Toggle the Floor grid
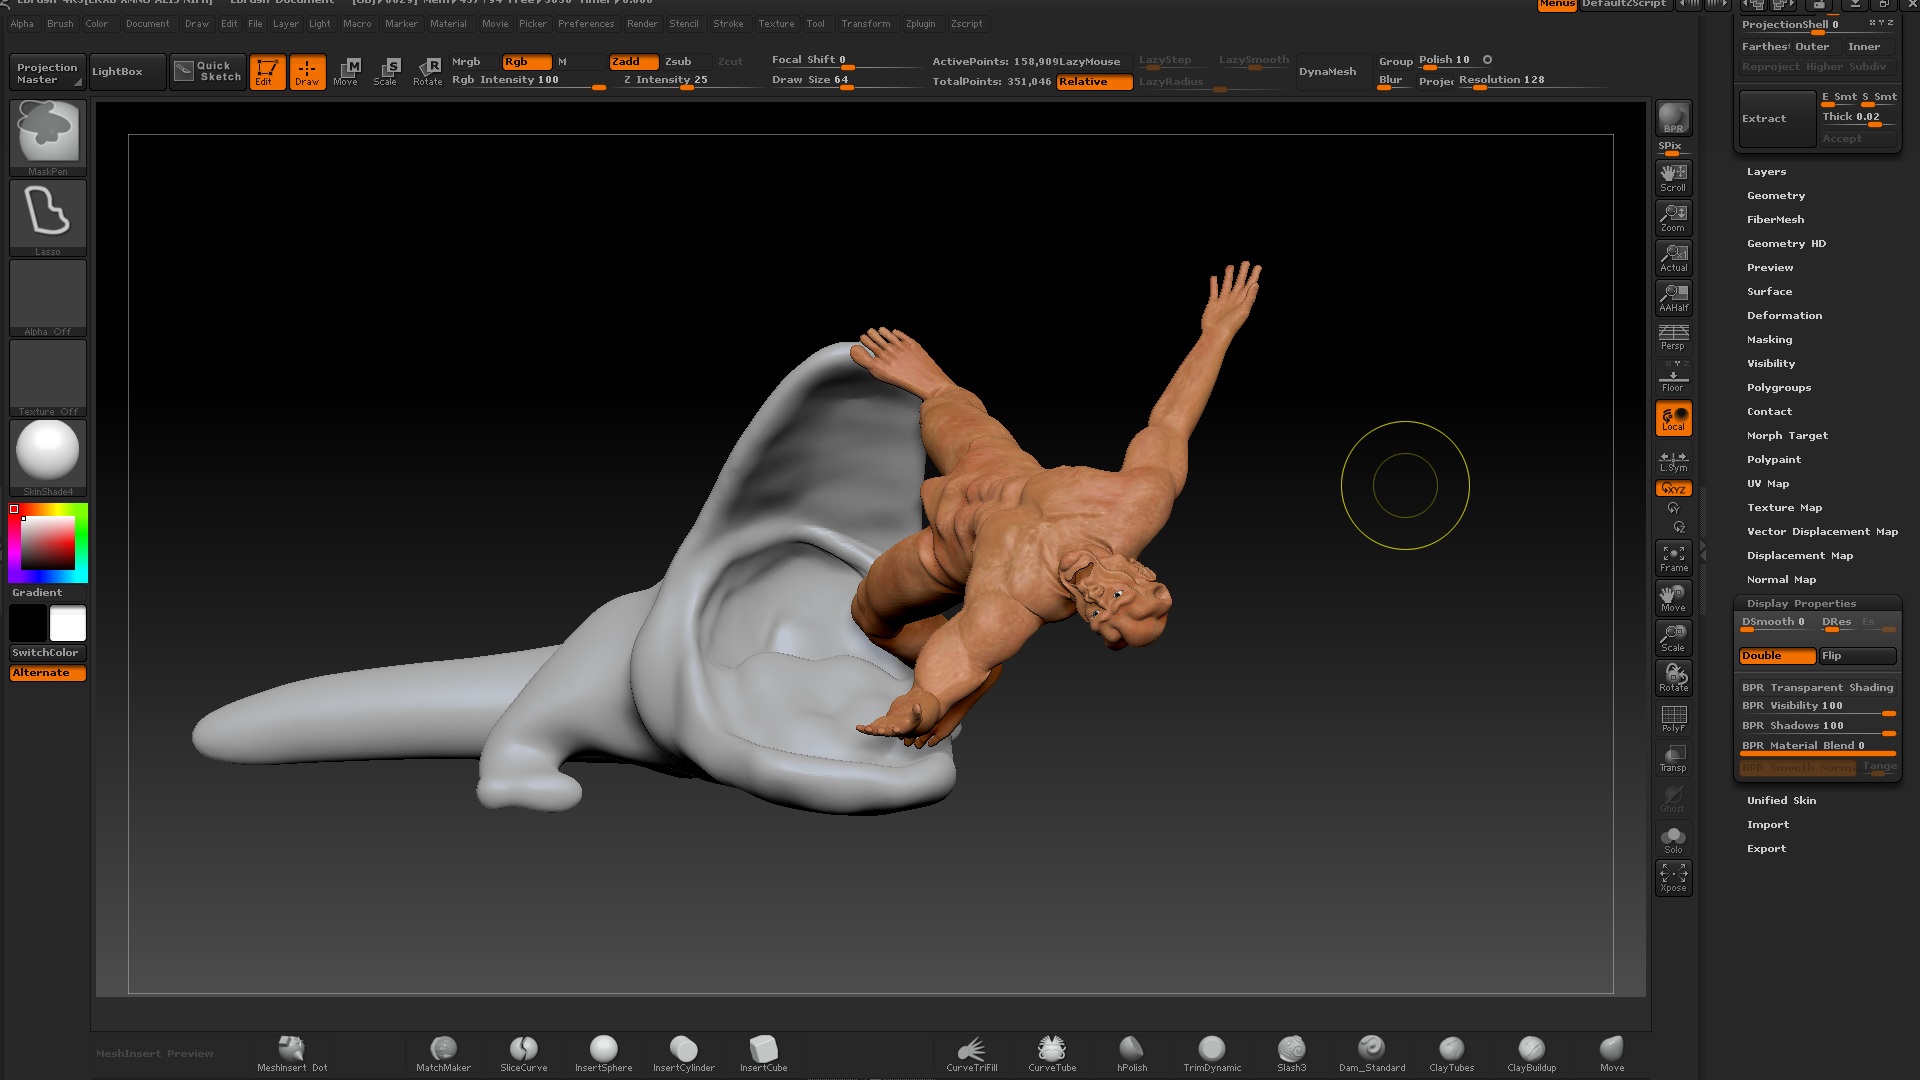The width and height of the screenshot is (1920, 1080). pyautogui.click(x=1673, y=377)
